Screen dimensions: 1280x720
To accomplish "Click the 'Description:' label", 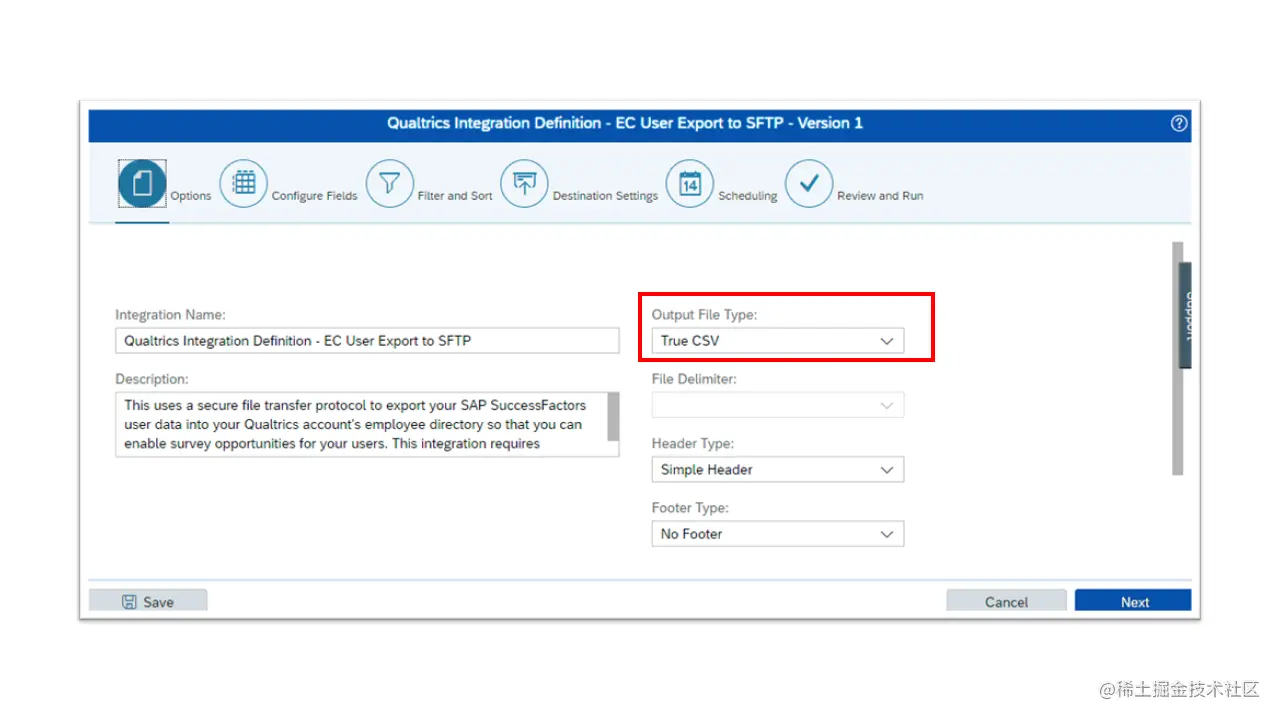I will (151, 379).
